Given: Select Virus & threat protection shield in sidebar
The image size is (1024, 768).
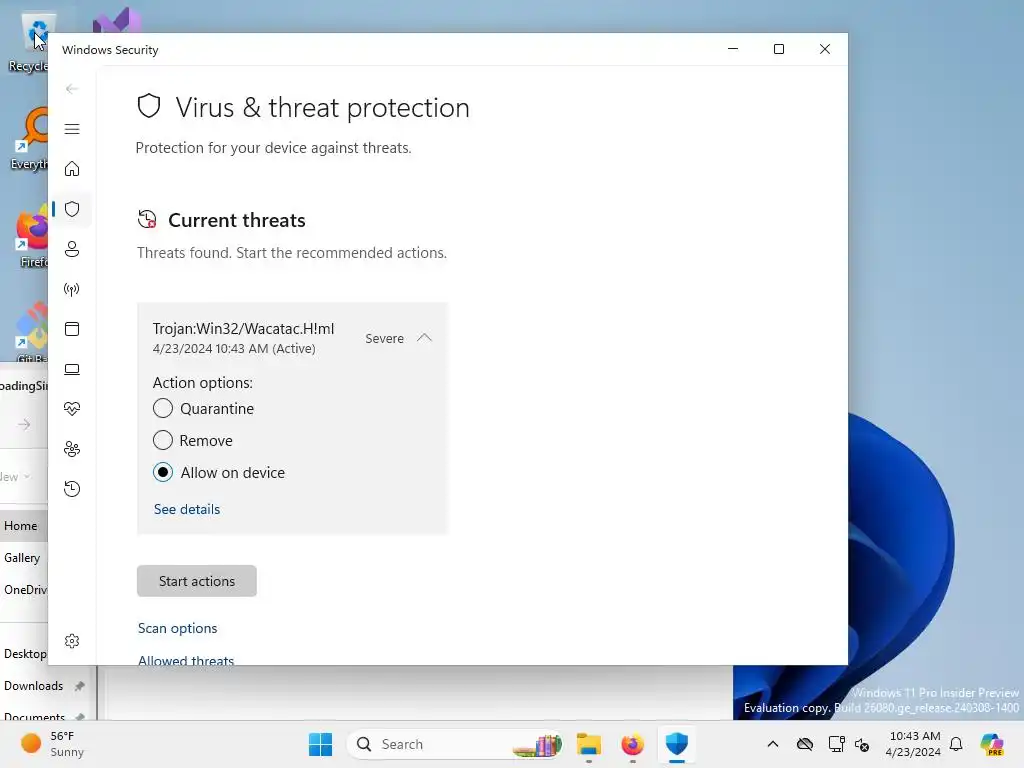Looking at the screenshot, I should [x=72, y=209].
